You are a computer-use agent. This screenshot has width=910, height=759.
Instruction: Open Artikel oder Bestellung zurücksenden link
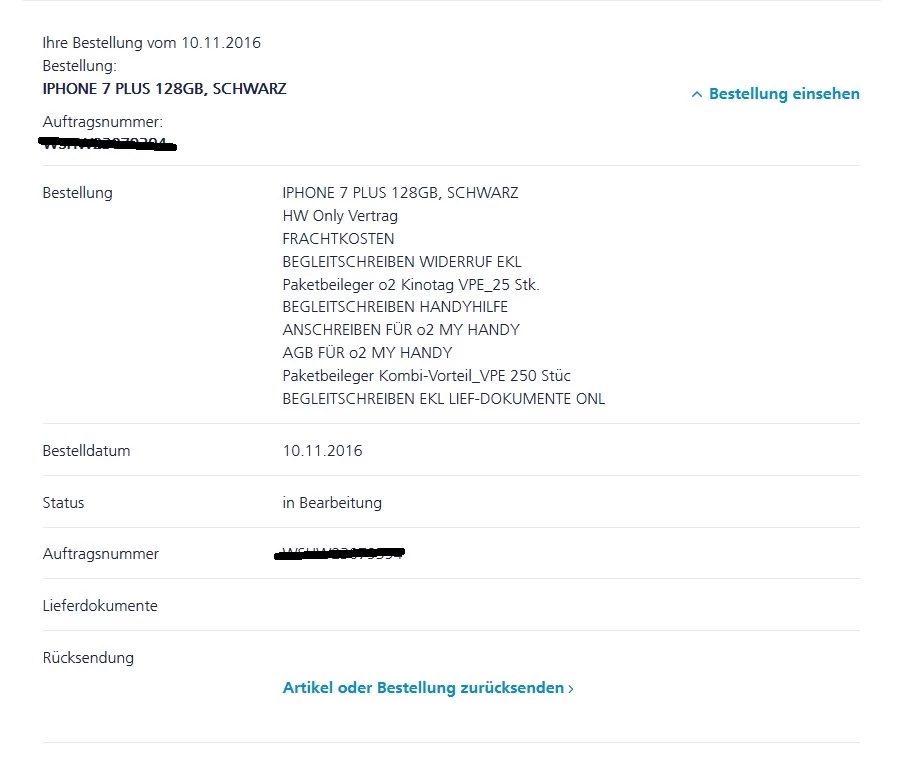(x=423, y=688)
